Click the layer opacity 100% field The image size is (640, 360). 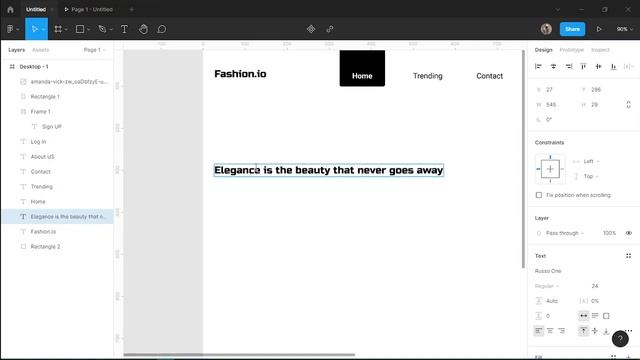tap(609, 233)
